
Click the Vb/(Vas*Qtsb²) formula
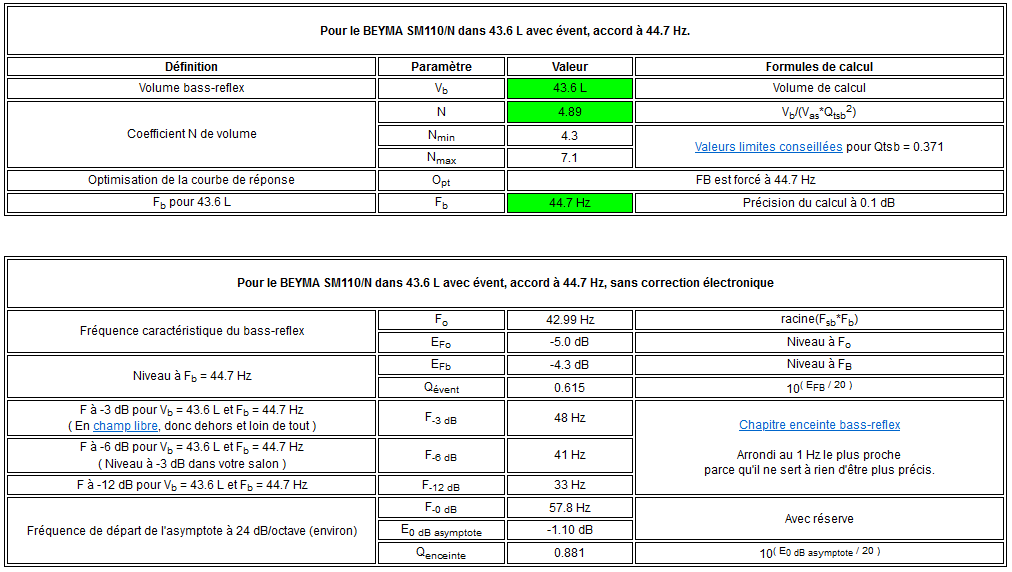(x=819, y=112)
